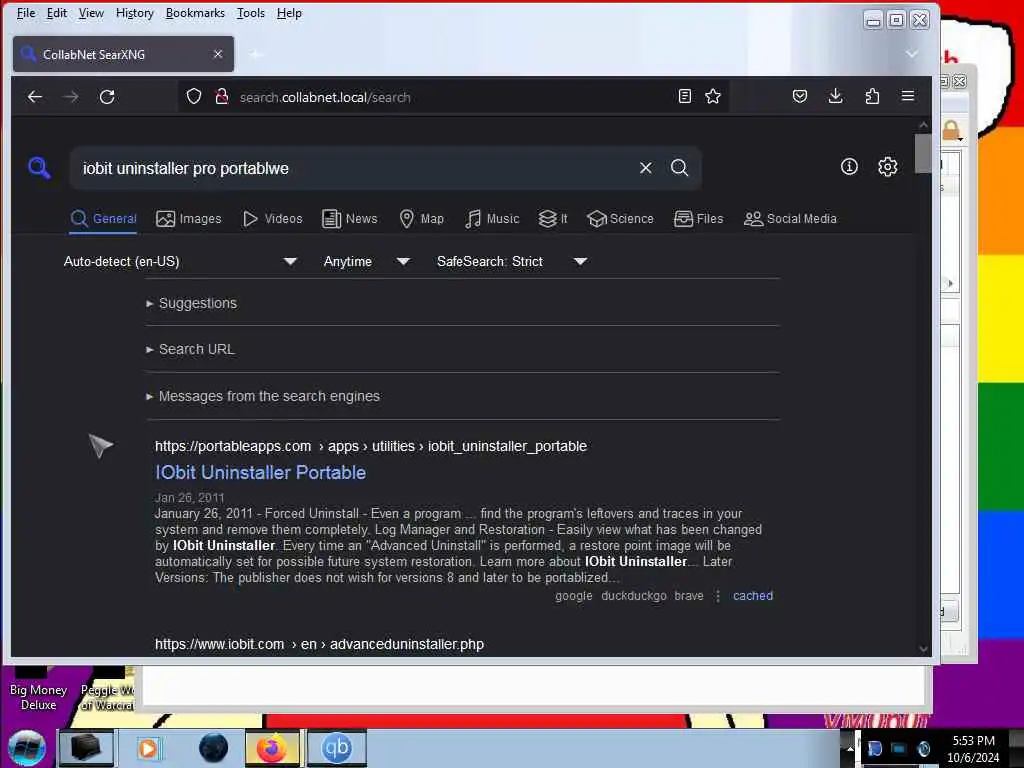This screenshot has height=768, width=1024.
Task: Click the result engines vertical dots
Action: click(x=718, y=596)
